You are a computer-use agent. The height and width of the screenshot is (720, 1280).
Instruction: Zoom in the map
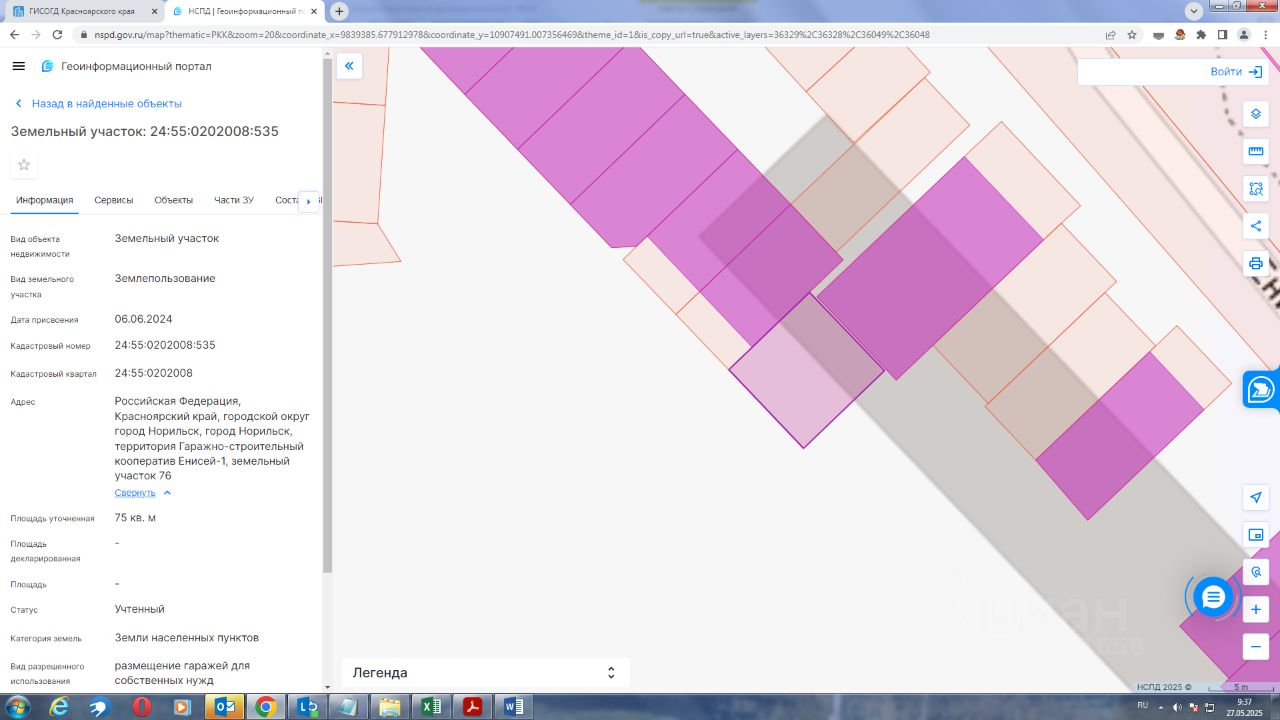tap(1256, 609)
